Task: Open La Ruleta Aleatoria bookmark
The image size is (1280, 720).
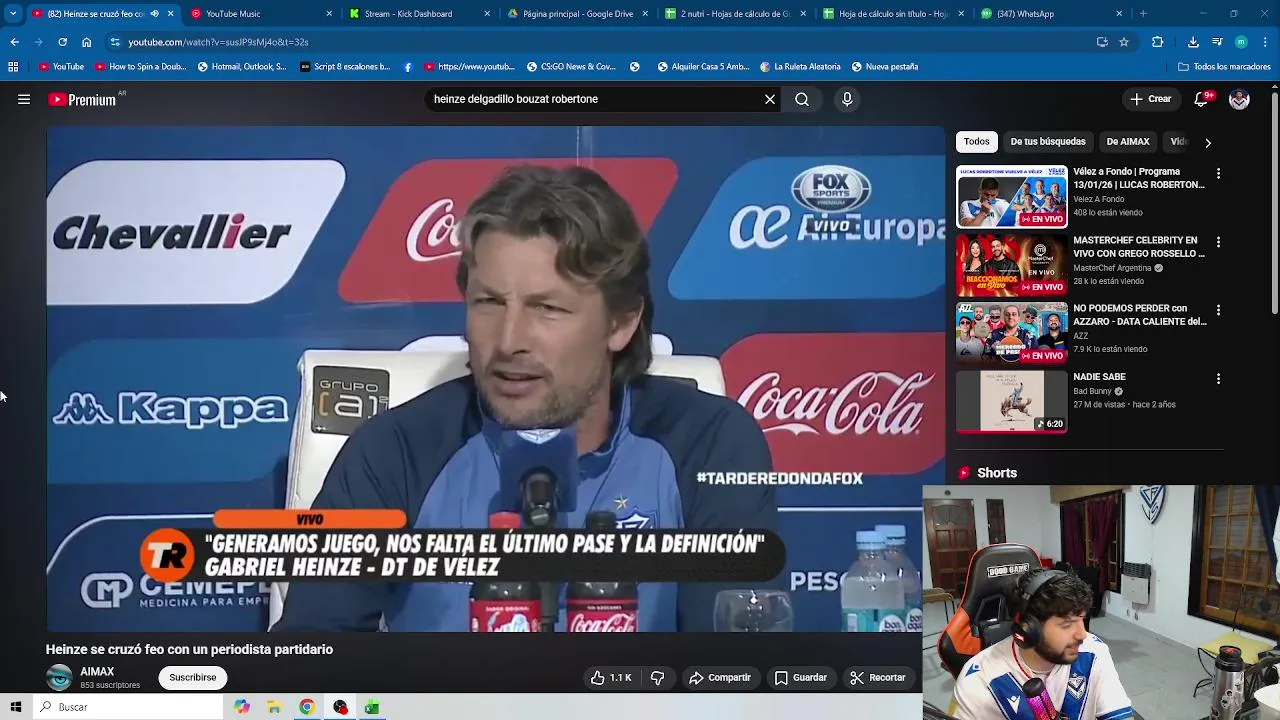Action: pyautogui.click(x=801, y=67)
